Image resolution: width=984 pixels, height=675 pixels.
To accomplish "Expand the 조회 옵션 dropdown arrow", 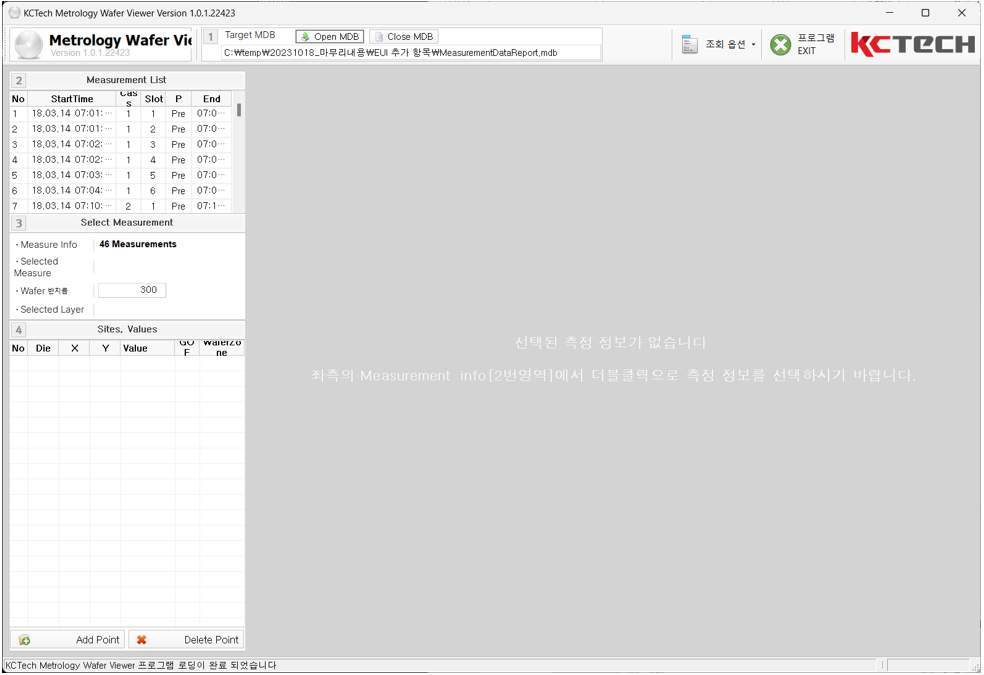I will coord(754,45).
